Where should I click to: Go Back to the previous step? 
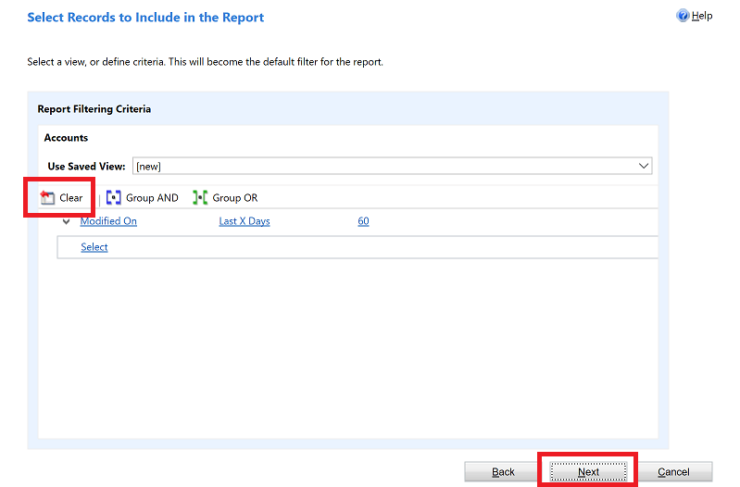[503, 472]
